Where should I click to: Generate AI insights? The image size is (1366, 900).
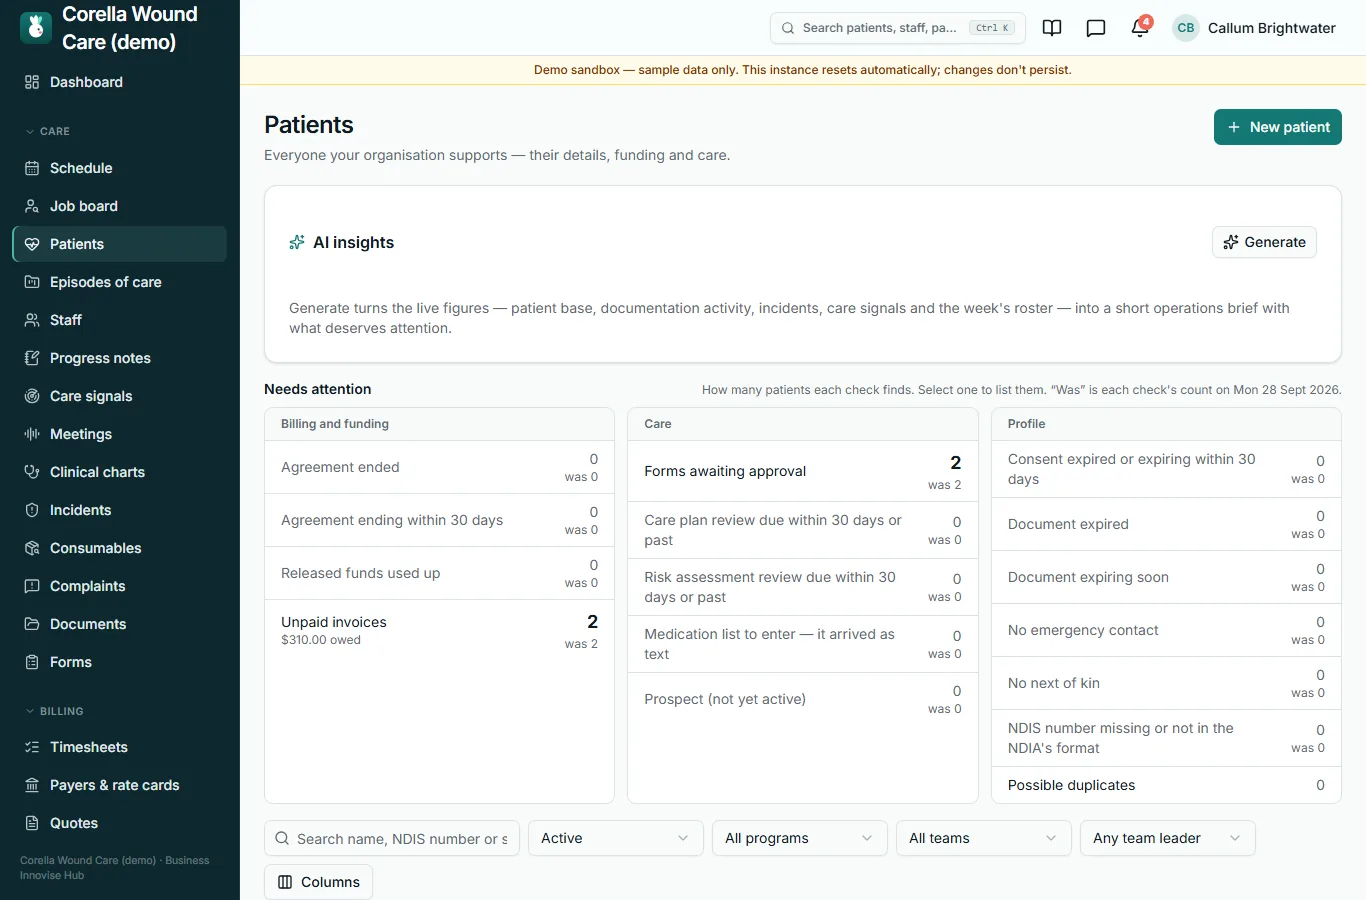point(1264,242)
